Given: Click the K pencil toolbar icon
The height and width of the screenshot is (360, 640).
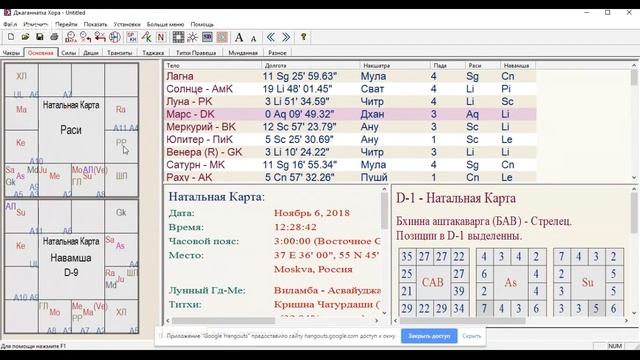Looking at the screenshot, I should [x=147, y=37].
